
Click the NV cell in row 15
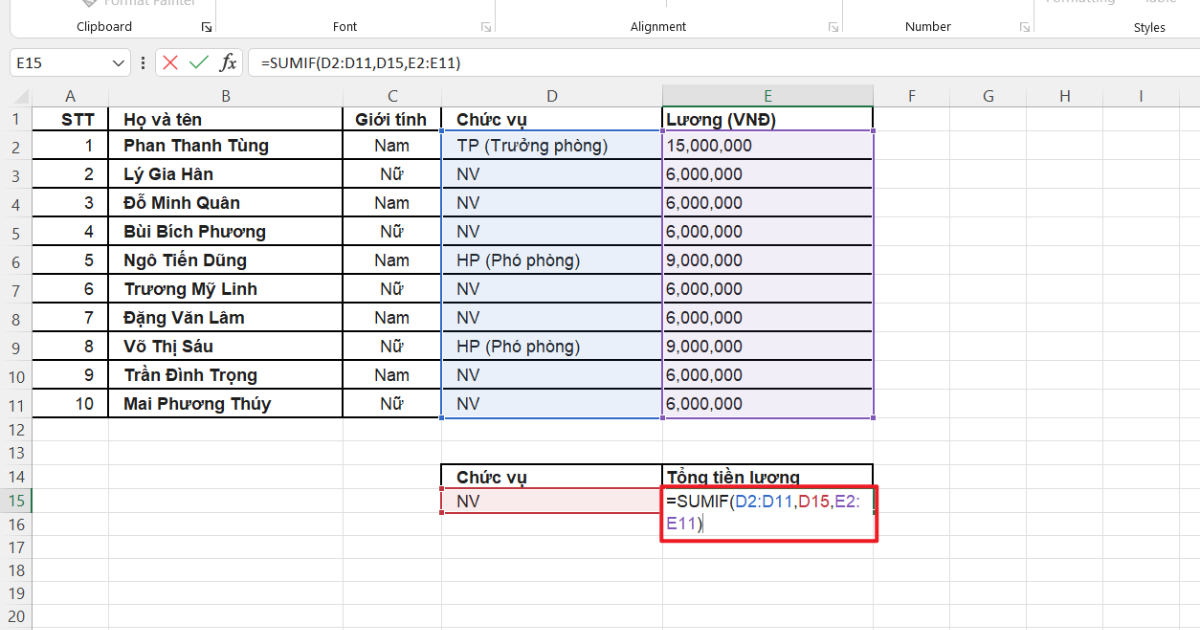(552, 501)
